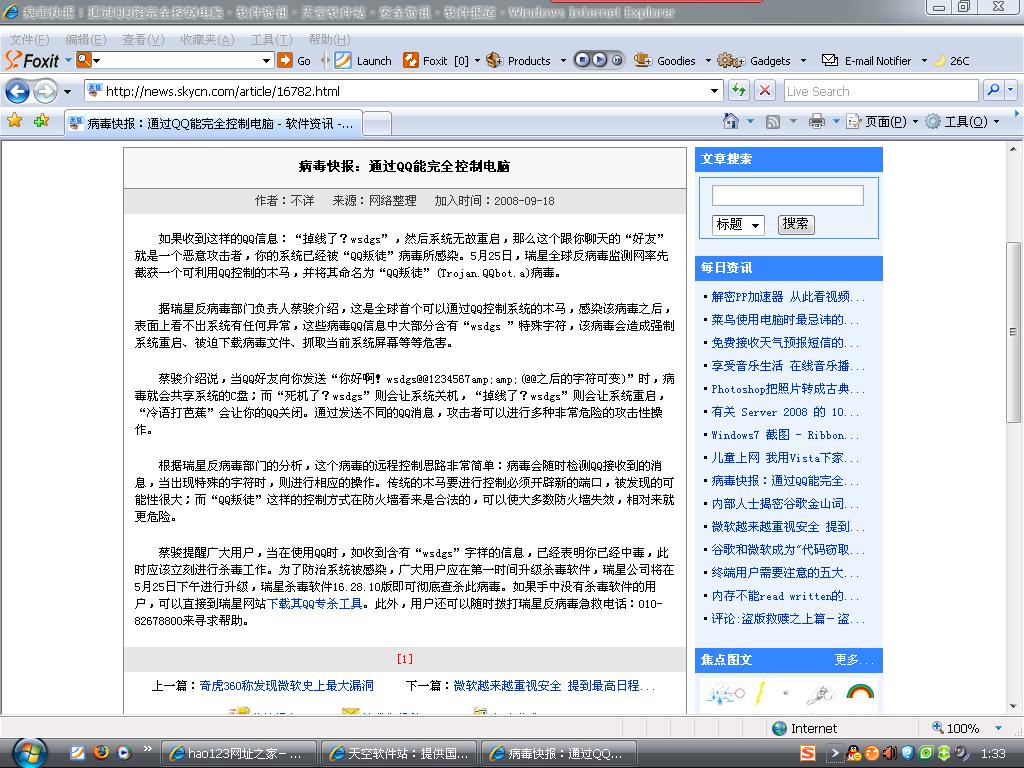1024x768 pixels.
Task: Expand the address bar URL dropdown
Action: click(x=714, y=91)
